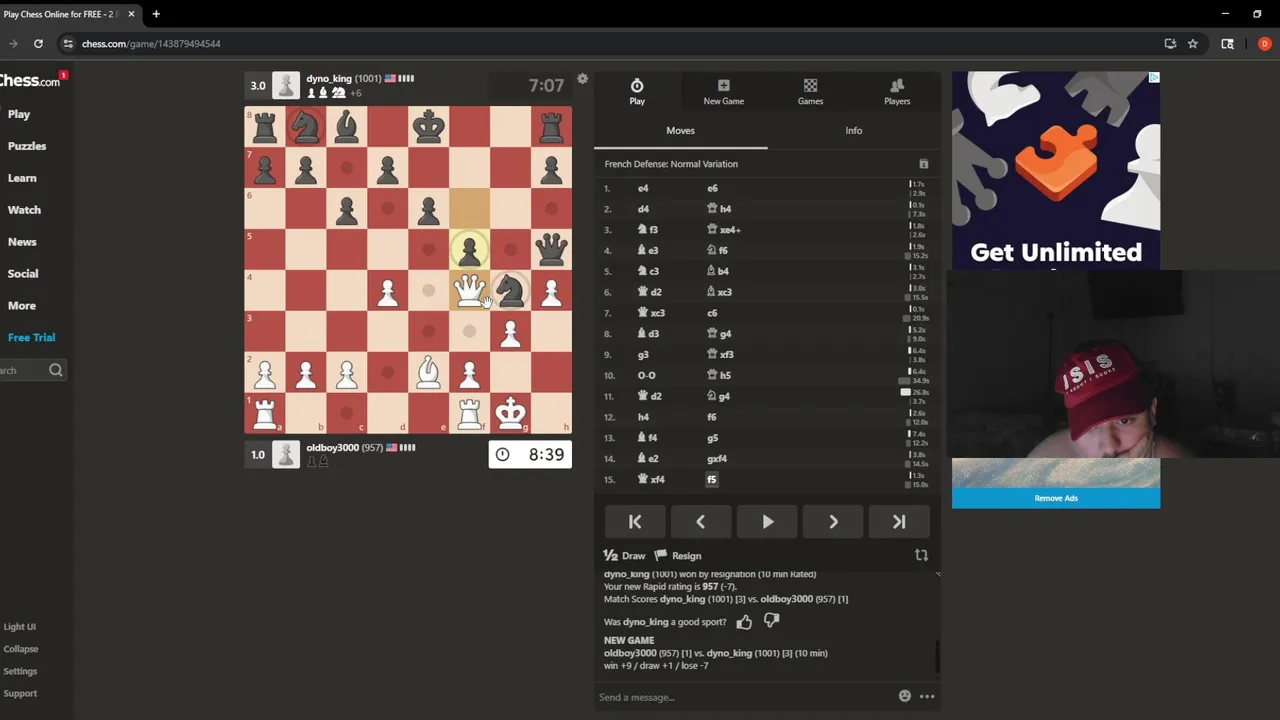
Task: Give a thumbs down for good sport
Action: [771, 622]
